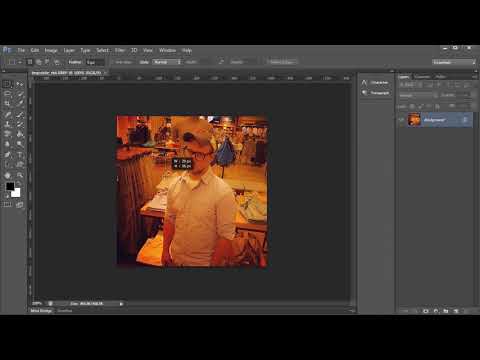The image size is (480, 360).
Task: Close the open document tab
Action: pos(106,72)
